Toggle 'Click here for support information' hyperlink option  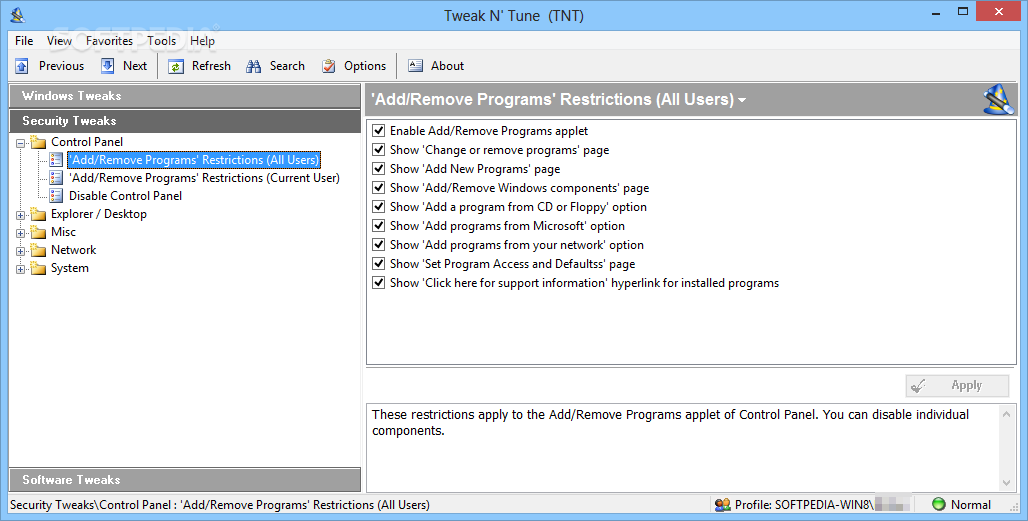coord(378,282)
